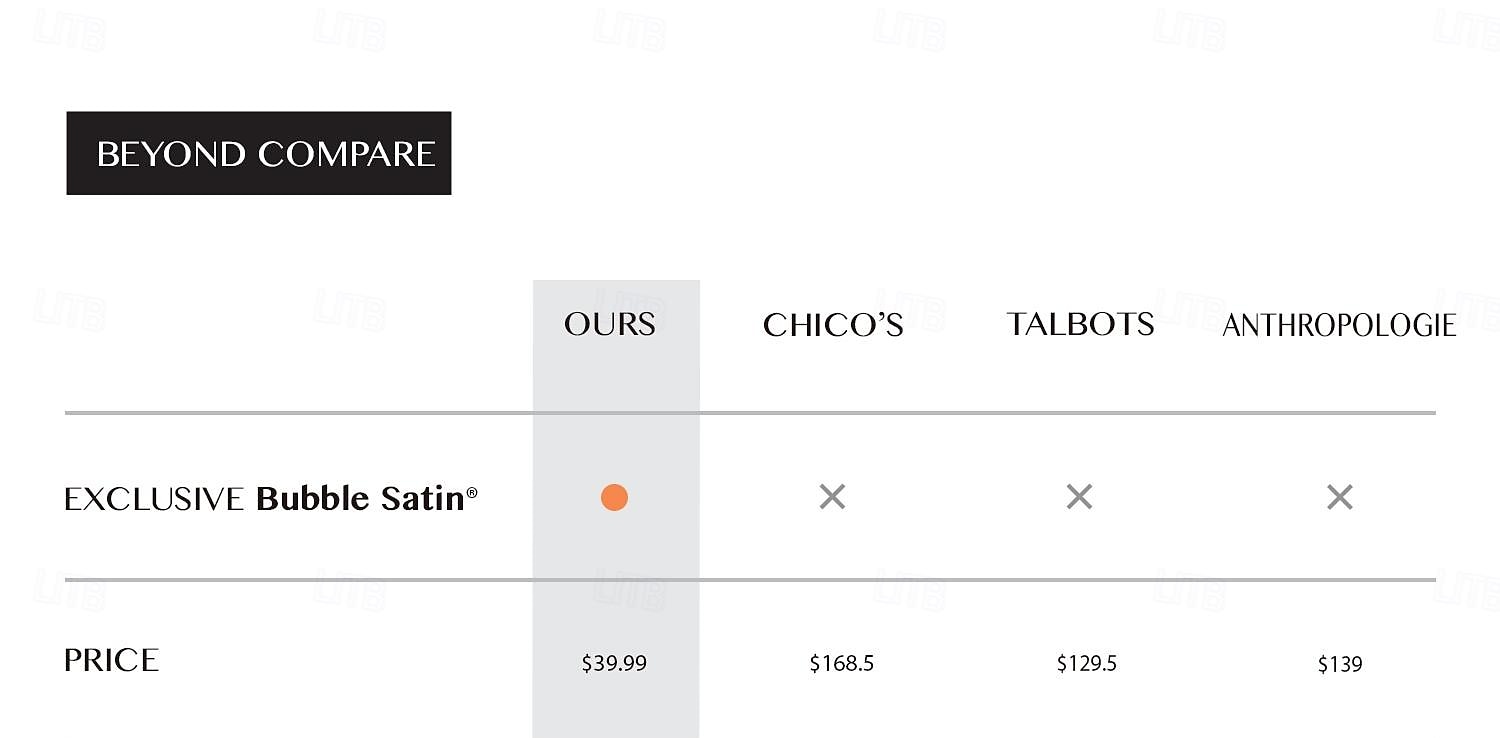Click the X mark under CHICO'S
Viewport: 1500px width, 738px height.
click(x=832, y=496)
